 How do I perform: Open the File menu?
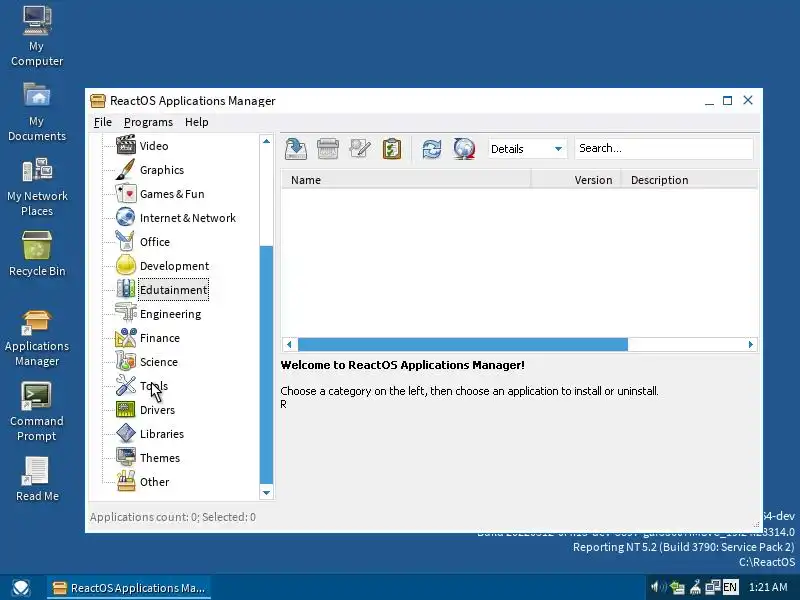(x=103, y=122)
